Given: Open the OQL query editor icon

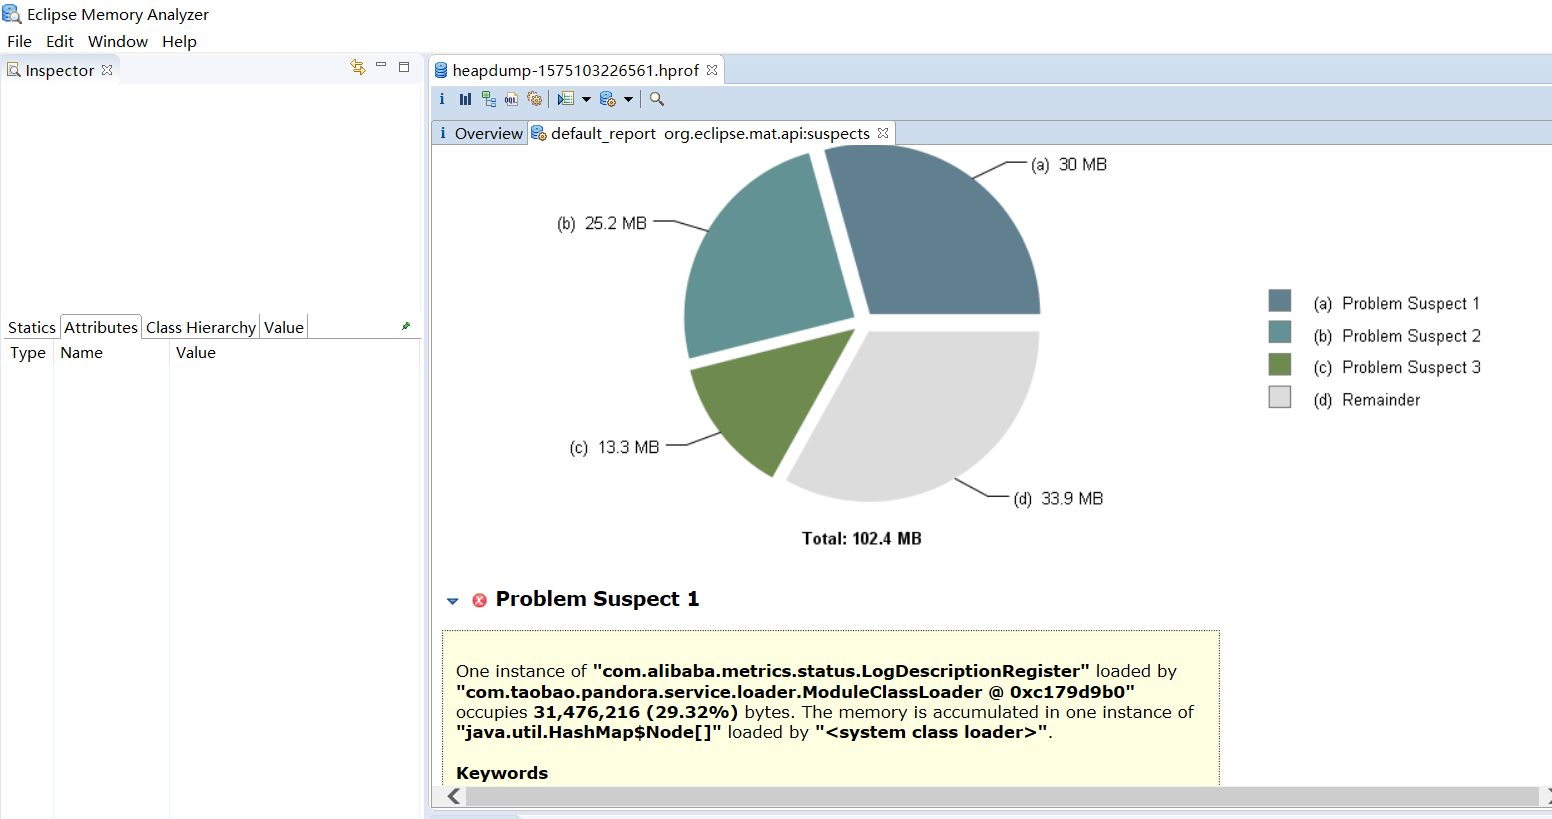Looking at the screenshot, I should coord(511,99).
